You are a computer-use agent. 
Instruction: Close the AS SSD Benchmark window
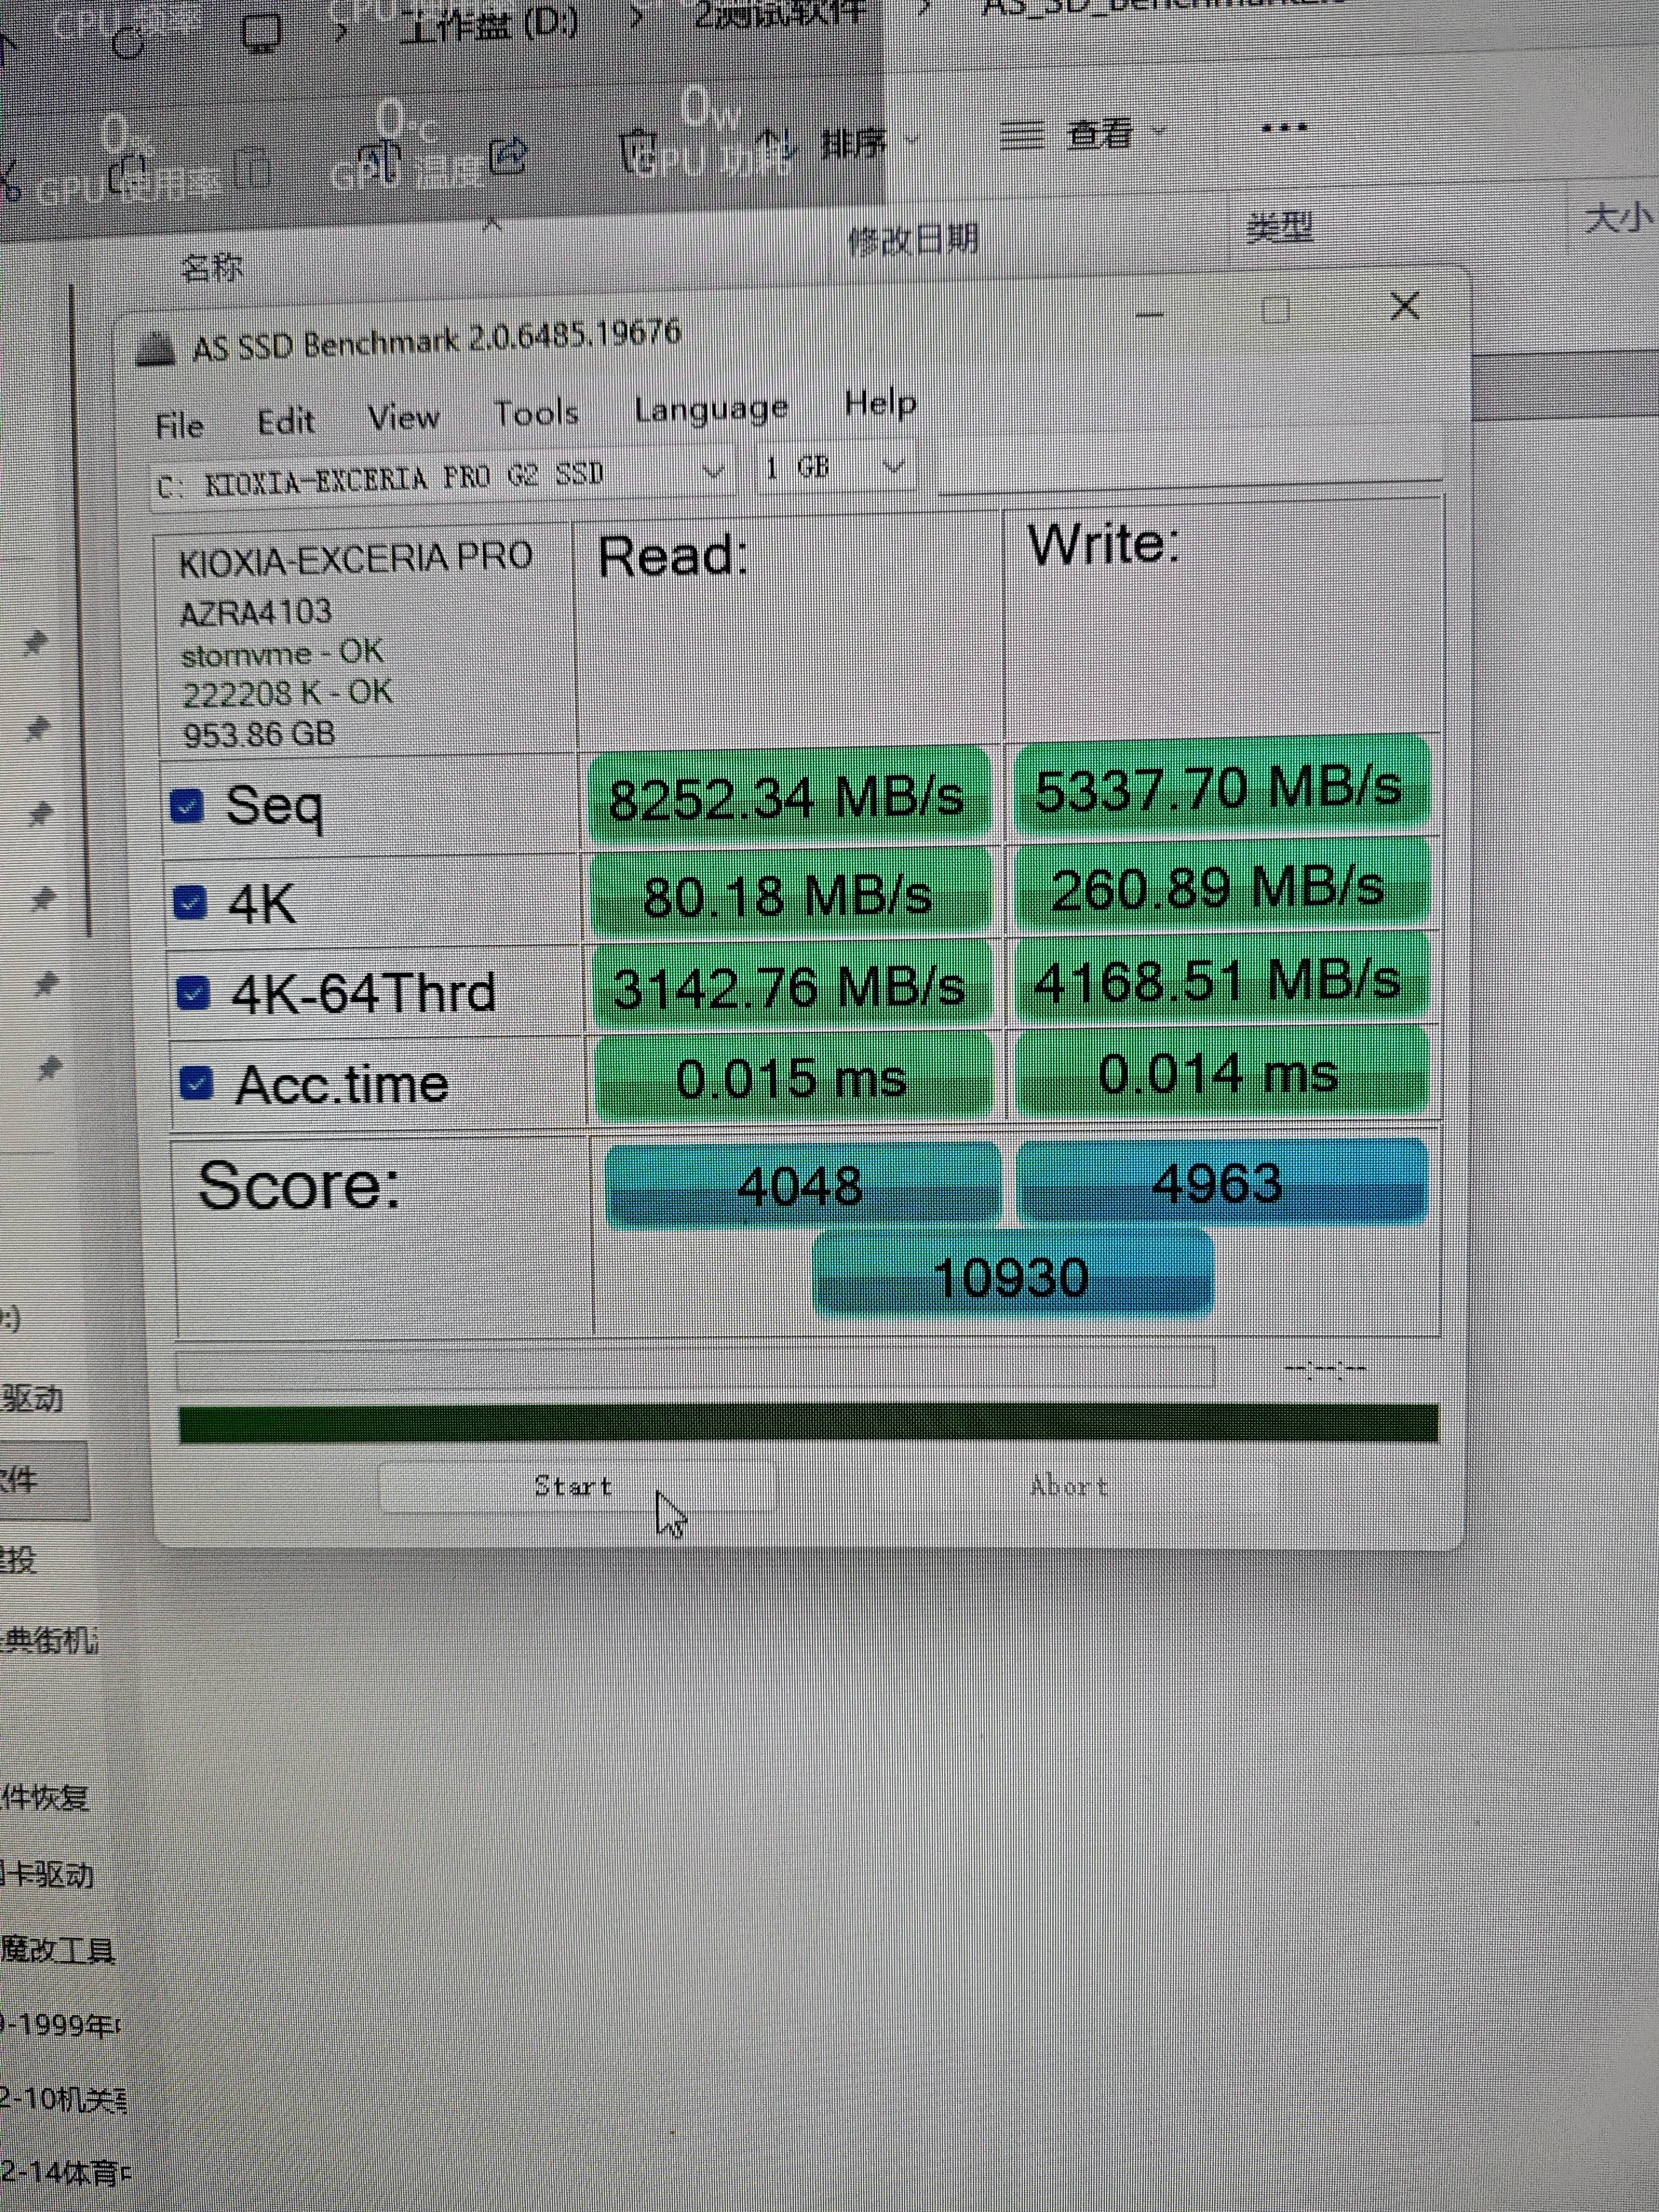pyautogui.click(x=1405, y=306)
